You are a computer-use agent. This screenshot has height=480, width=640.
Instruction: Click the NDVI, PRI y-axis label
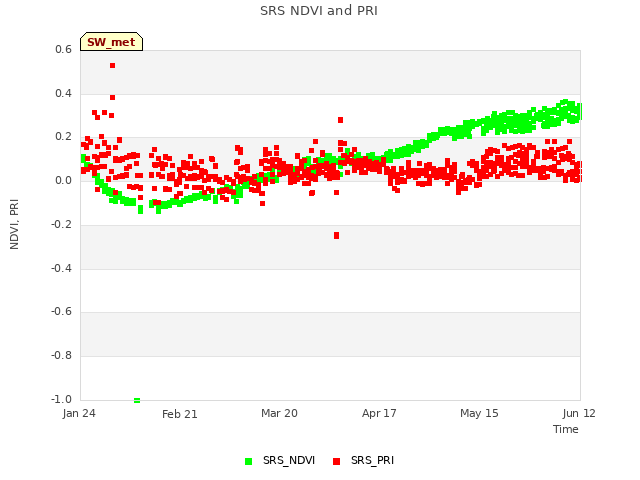[14, 224]
